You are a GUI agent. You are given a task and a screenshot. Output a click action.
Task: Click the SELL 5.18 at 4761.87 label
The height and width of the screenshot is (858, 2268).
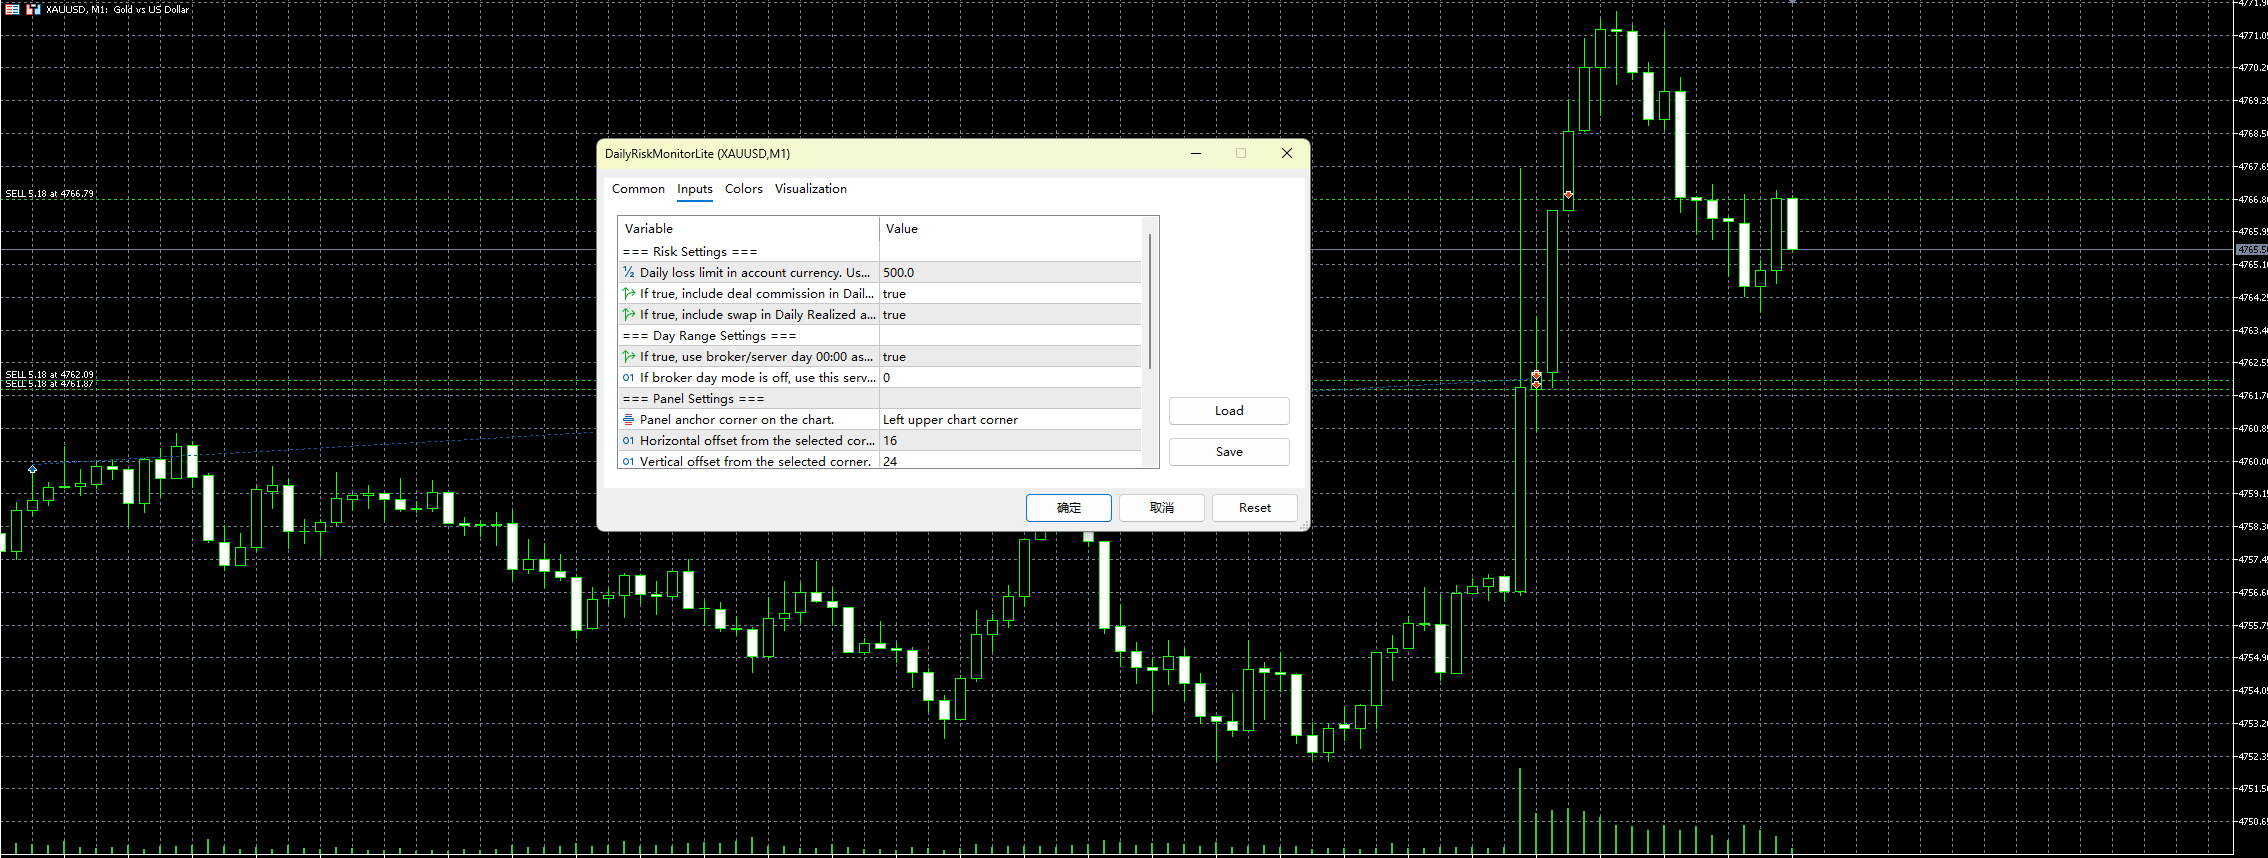[49, 384]
